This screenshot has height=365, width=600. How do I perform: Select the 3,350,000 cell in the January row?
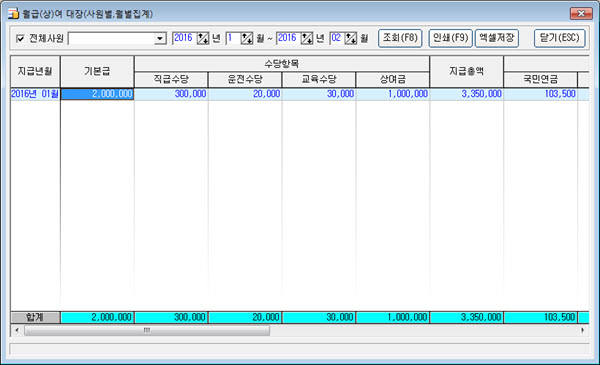pos(466,94)
